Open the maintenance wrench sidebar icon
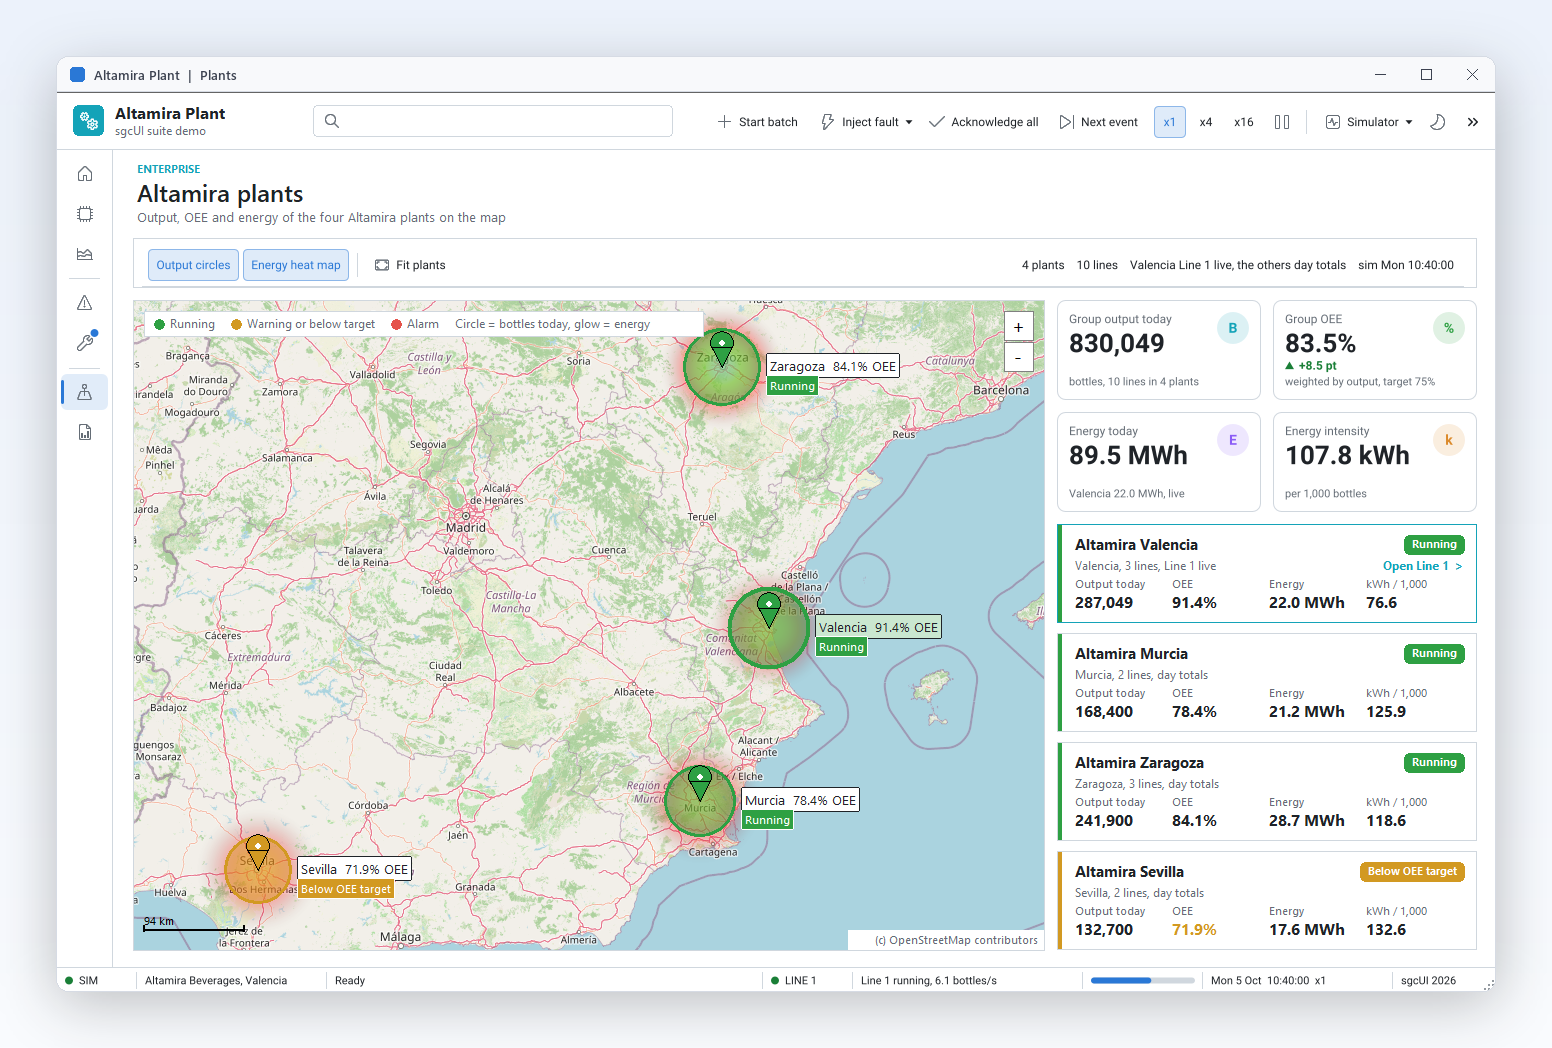This screenshot has height=1048, width=1552. [x=85, y=343]
